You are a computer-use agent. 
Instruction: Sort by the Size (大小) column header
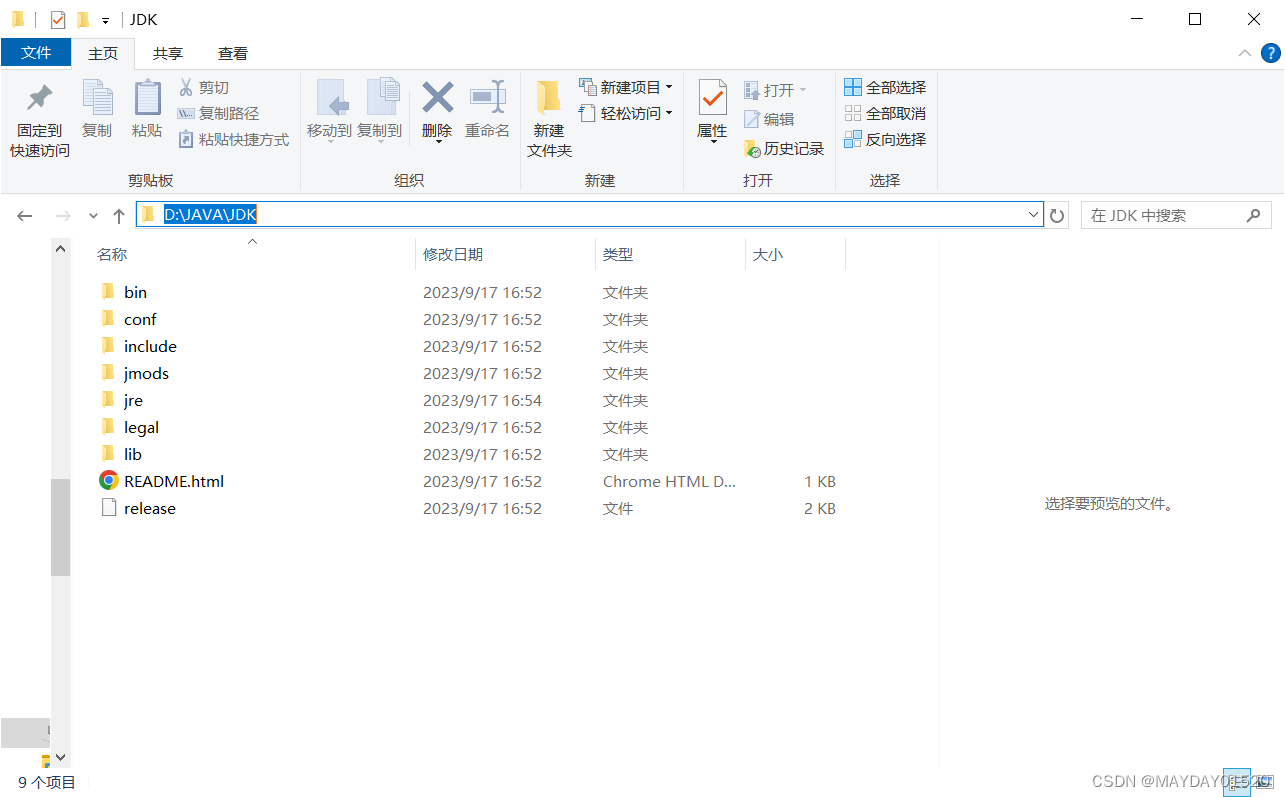(795, 255)
